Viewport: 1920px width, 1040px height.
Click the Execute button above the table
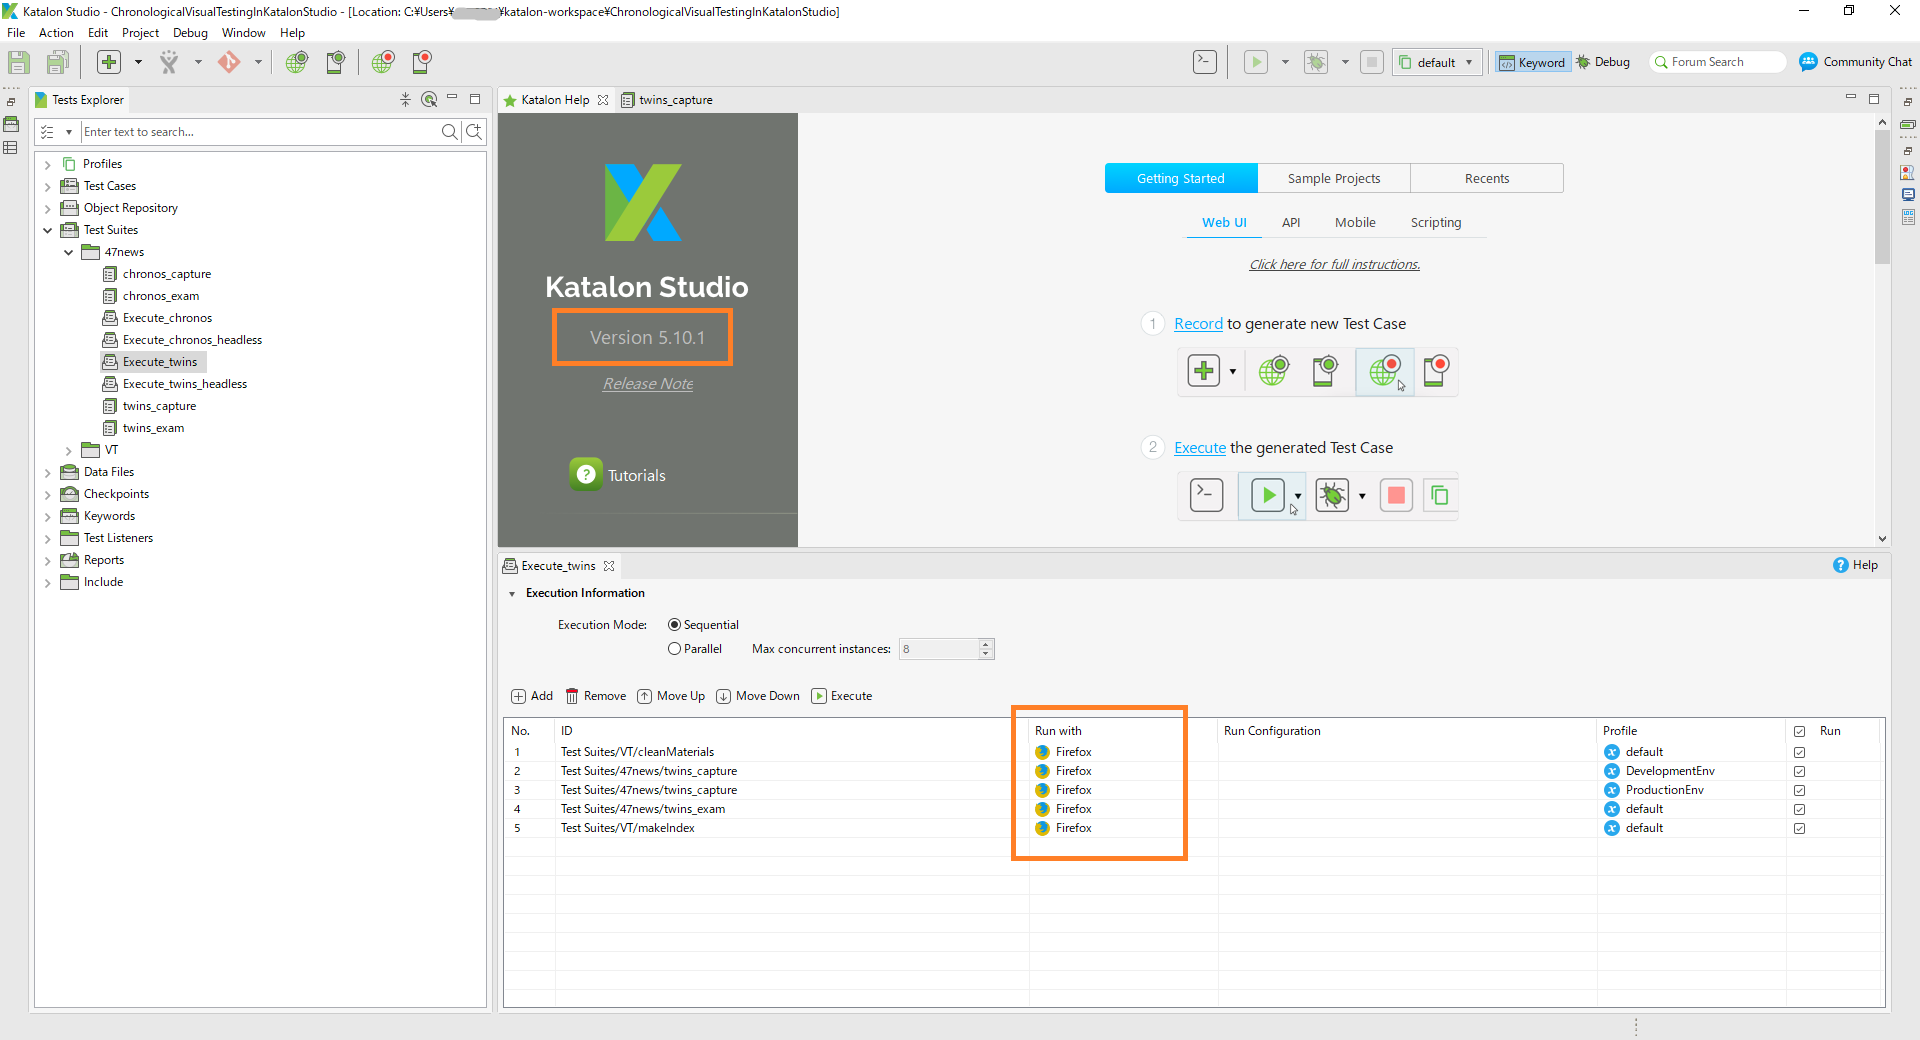click(x=842, y=696)
